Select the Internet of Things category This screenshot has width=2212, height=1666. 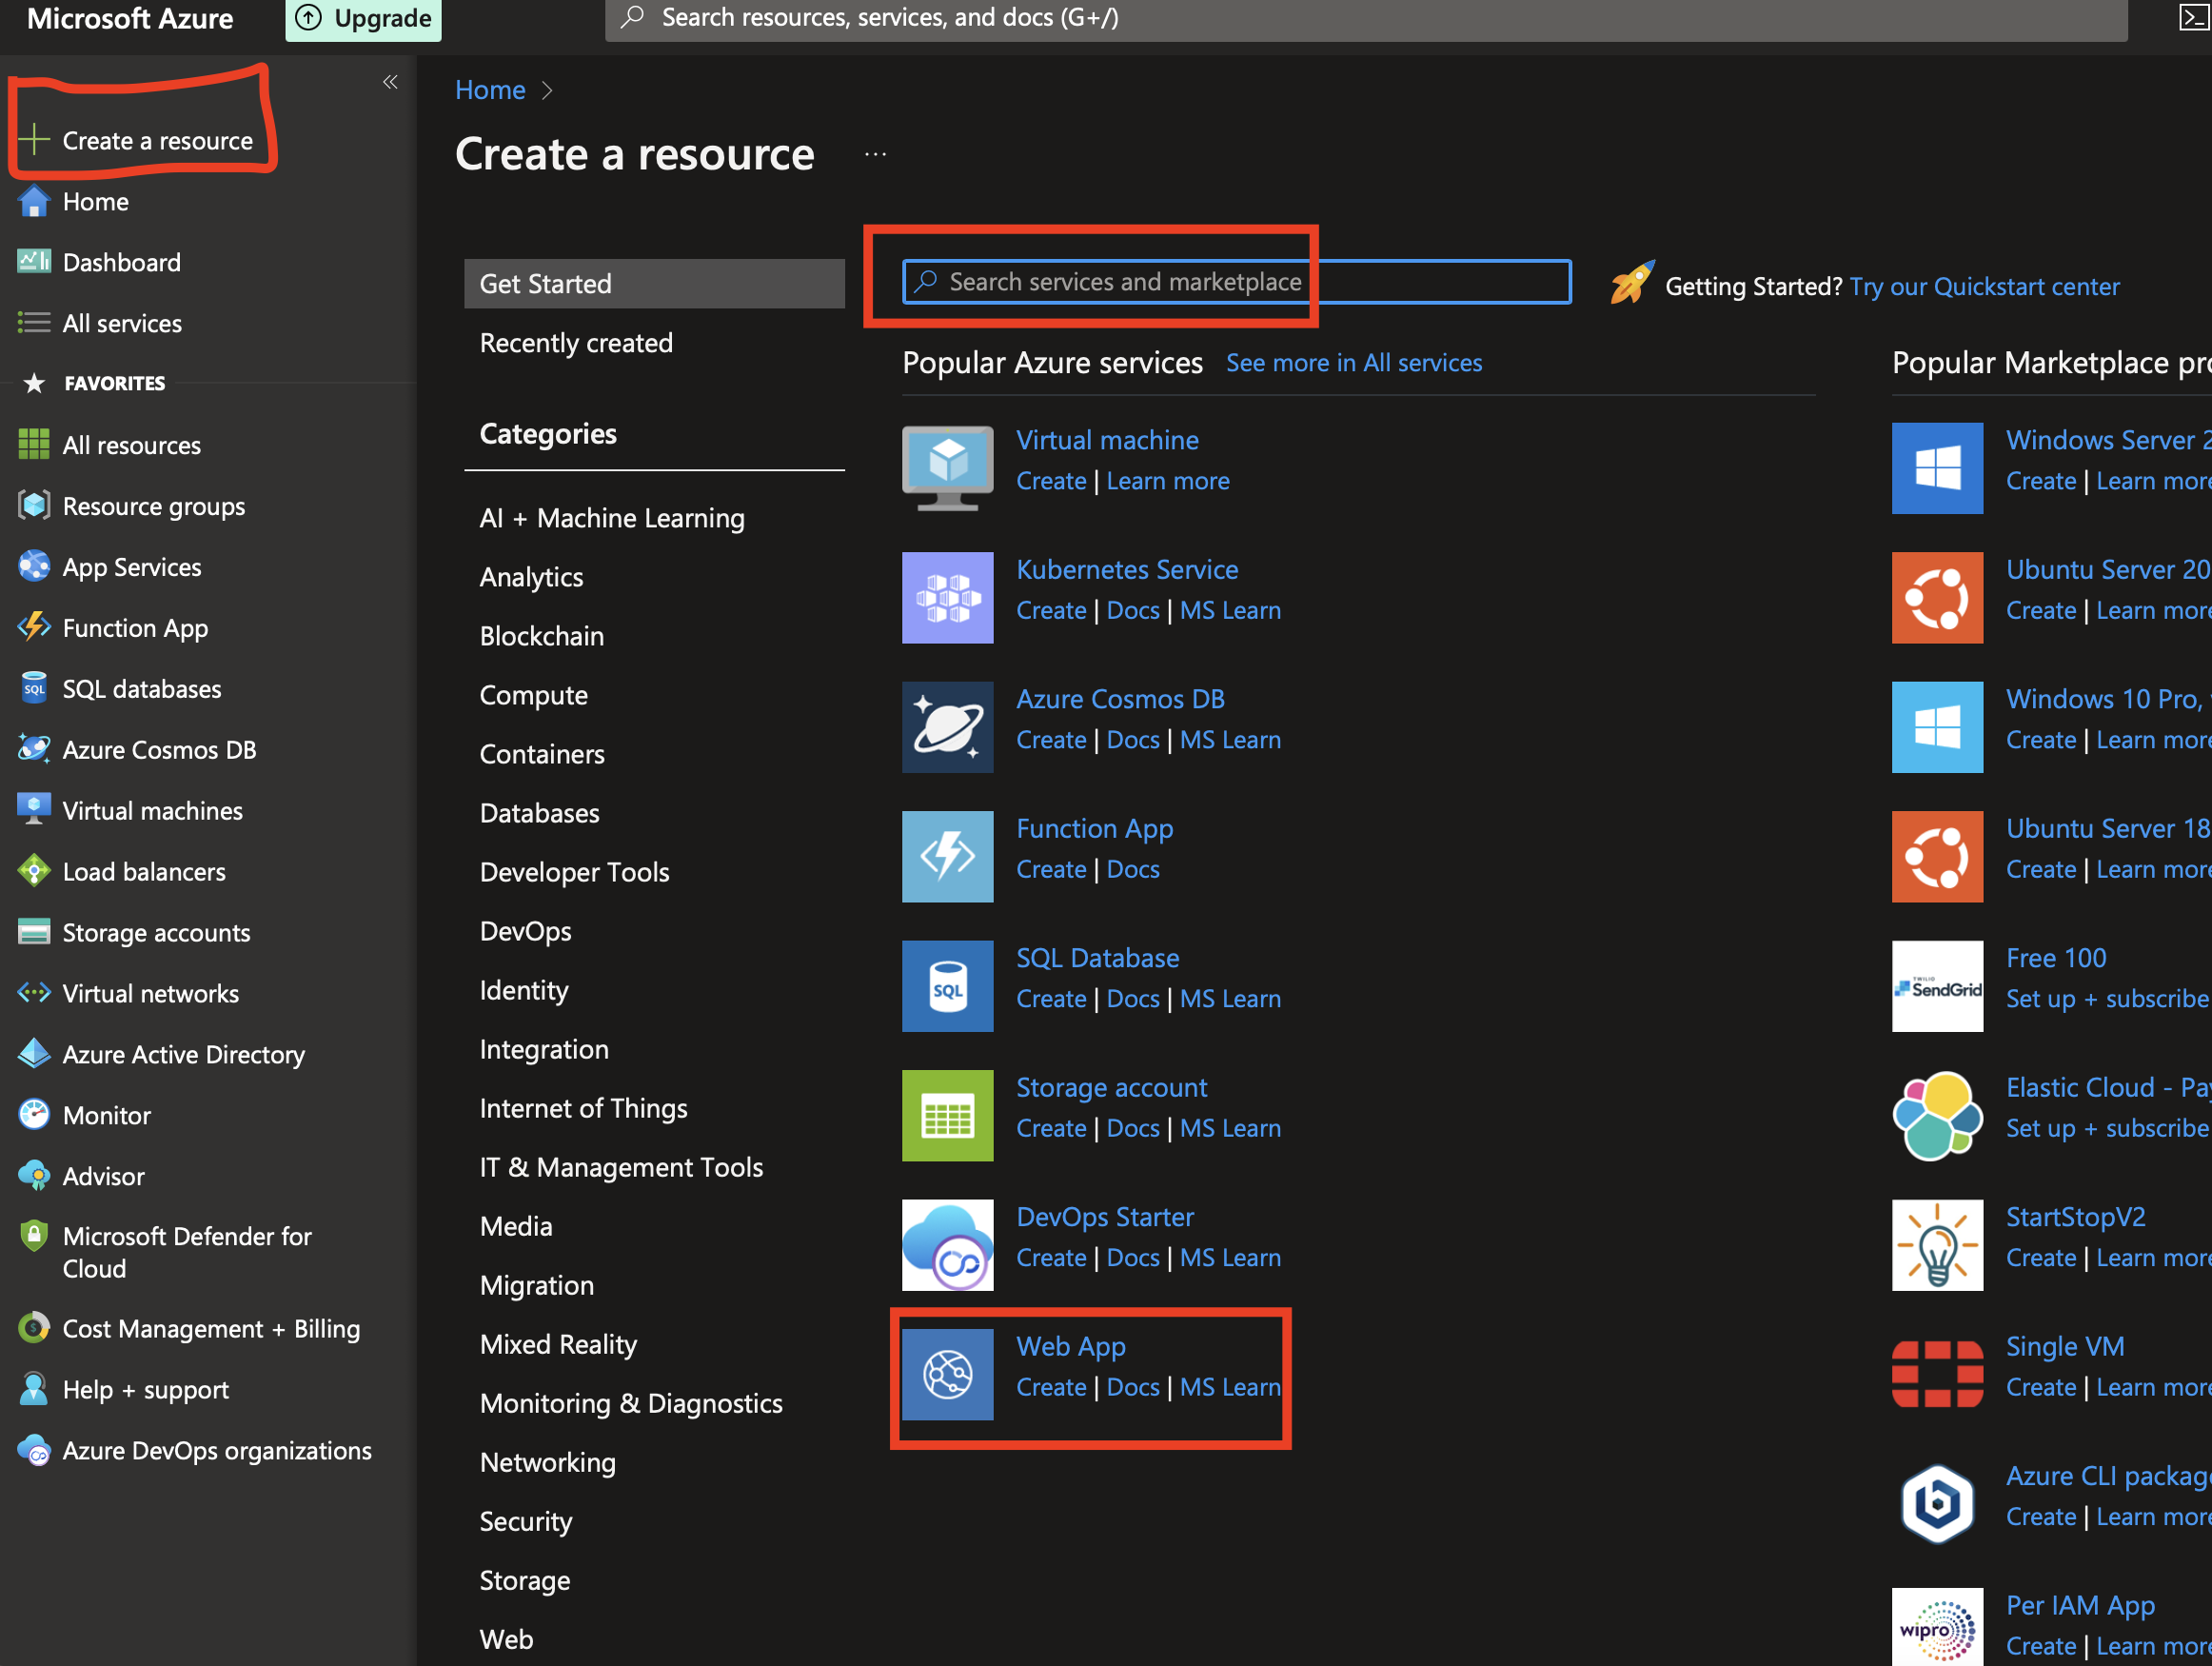pos(583,1108)
